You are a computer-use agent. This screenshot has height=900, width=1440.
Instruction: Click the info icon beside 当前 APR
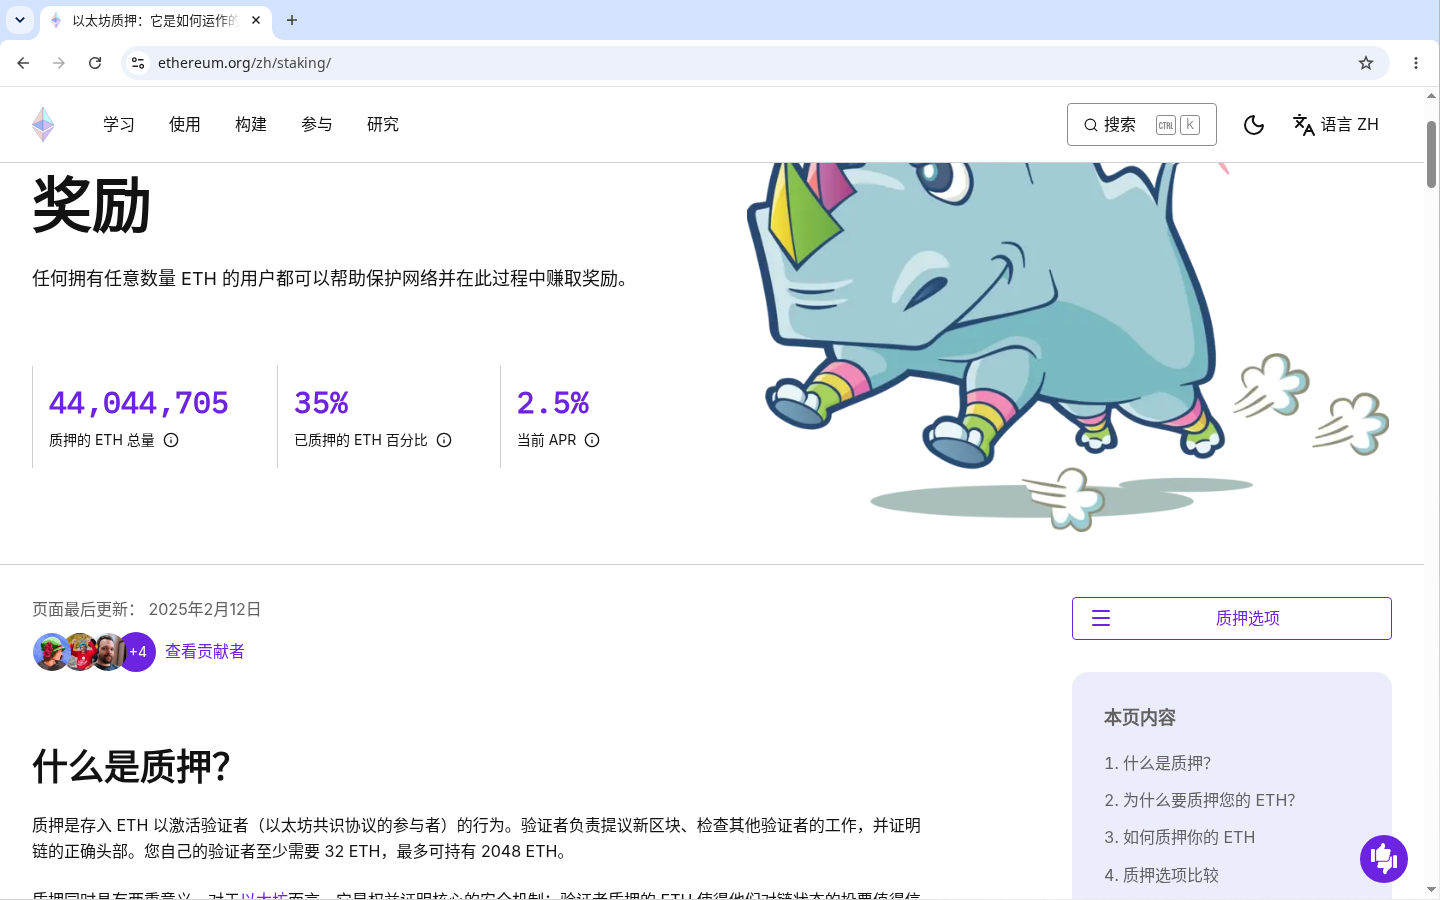(592, 440)
